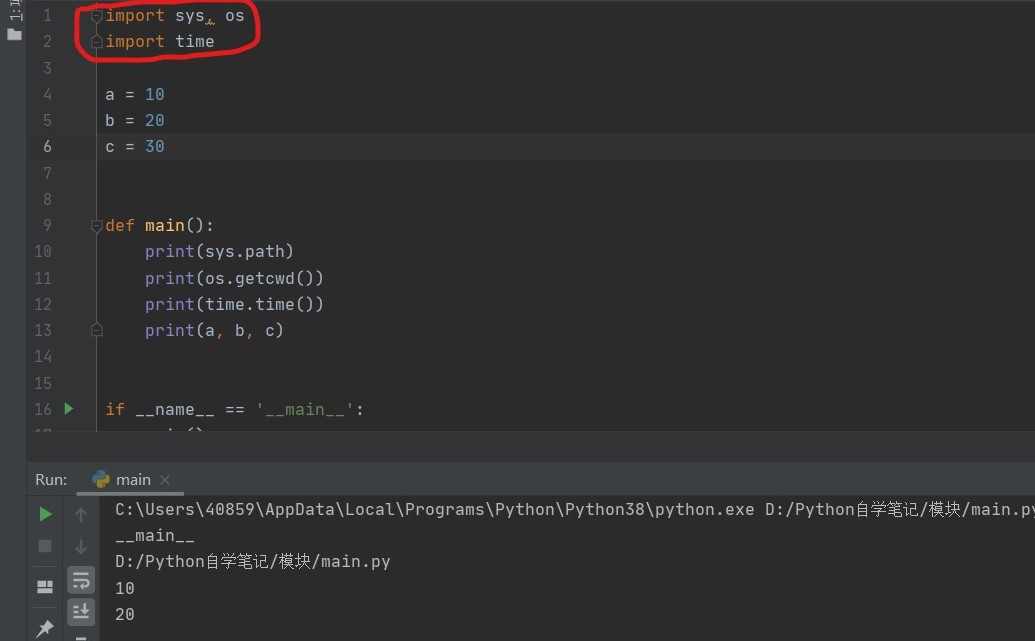Viewport: 1035px width, 641px height.
Task: Click the 'import time' code line
Action: tap(160, 42)
